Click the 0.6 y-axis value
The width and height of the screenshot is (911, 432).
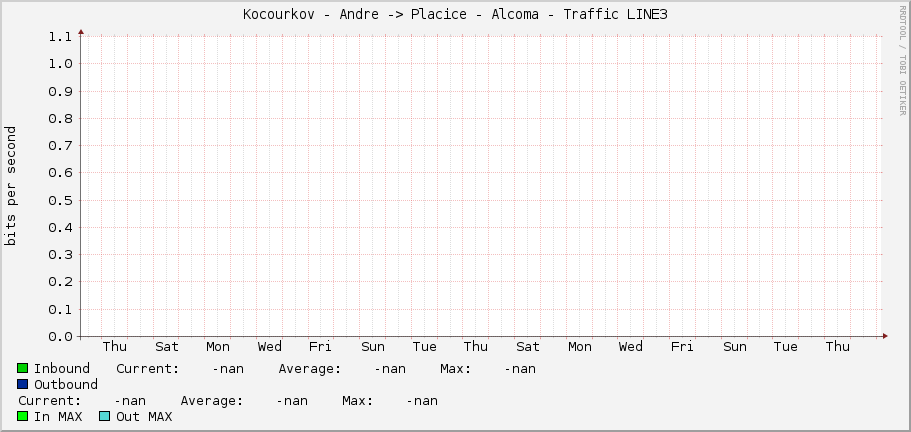tap(60, 173)
